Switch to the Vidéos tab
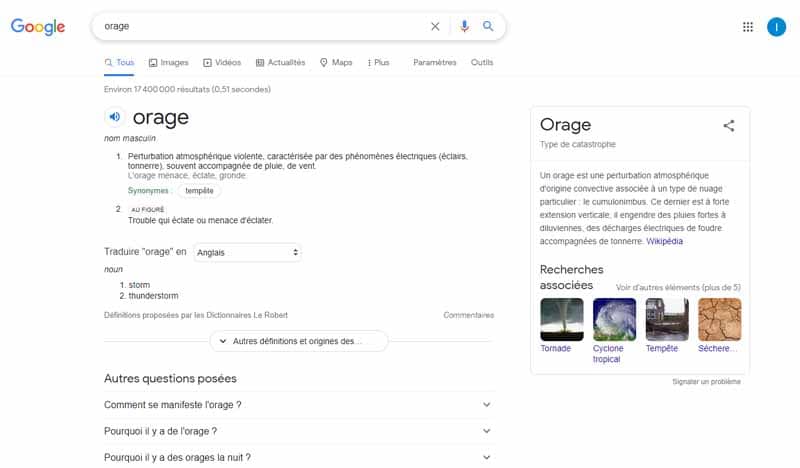This screenshot has width=800, height=468. (222, 62)
